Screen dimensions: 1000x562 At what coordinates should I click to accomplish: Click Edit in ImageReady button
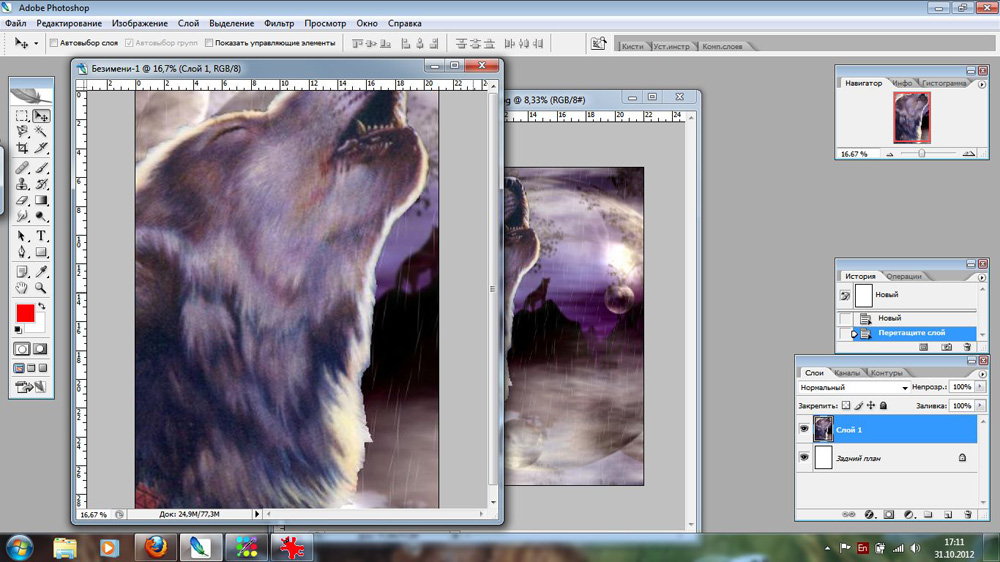coord(31,387)
